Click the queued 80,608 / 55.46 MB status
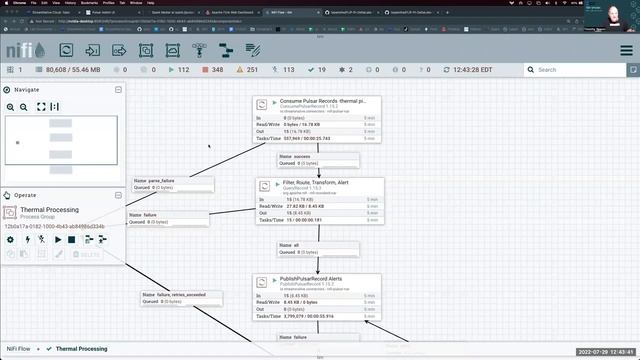Viewport: 640px width, 360px height. click(68, 70)
